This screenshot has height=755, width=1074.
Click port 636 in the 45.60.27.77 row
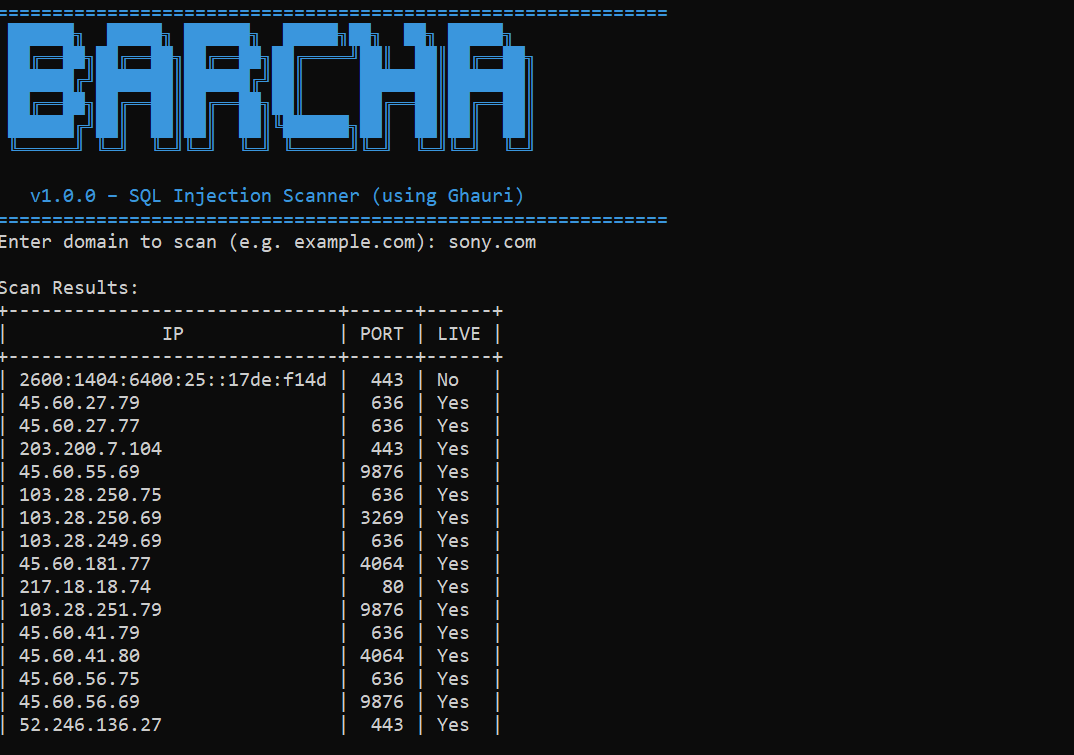388,426
